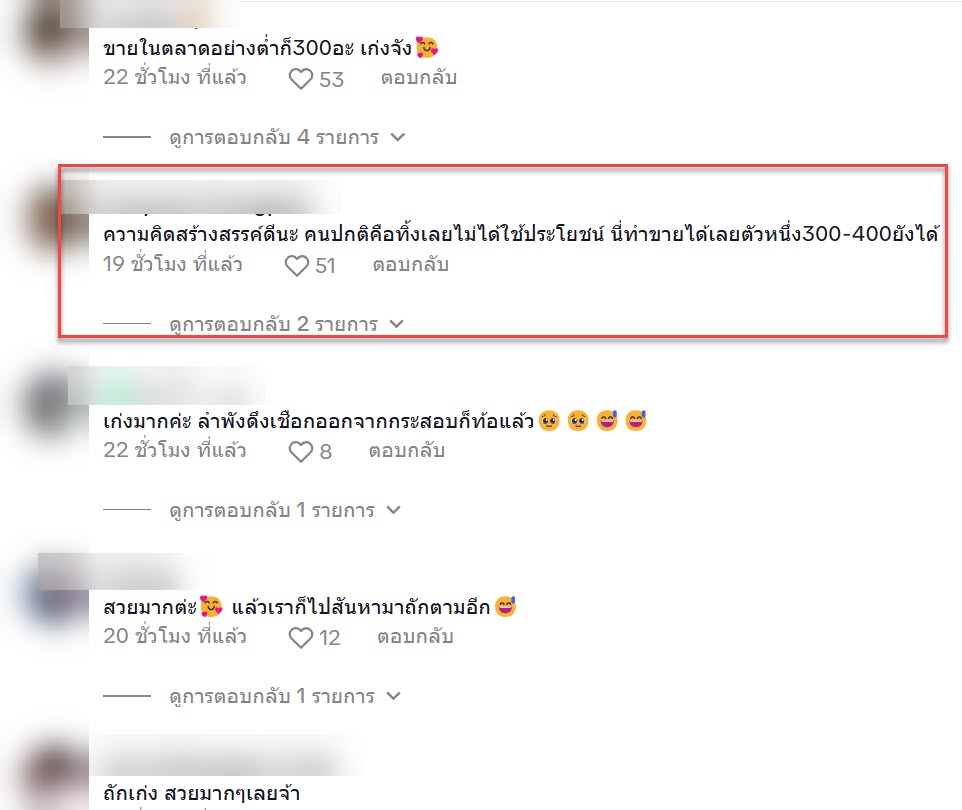Expand the 2 replies chevron
This screenshot has width=962, height=810.
click(397, 323)
